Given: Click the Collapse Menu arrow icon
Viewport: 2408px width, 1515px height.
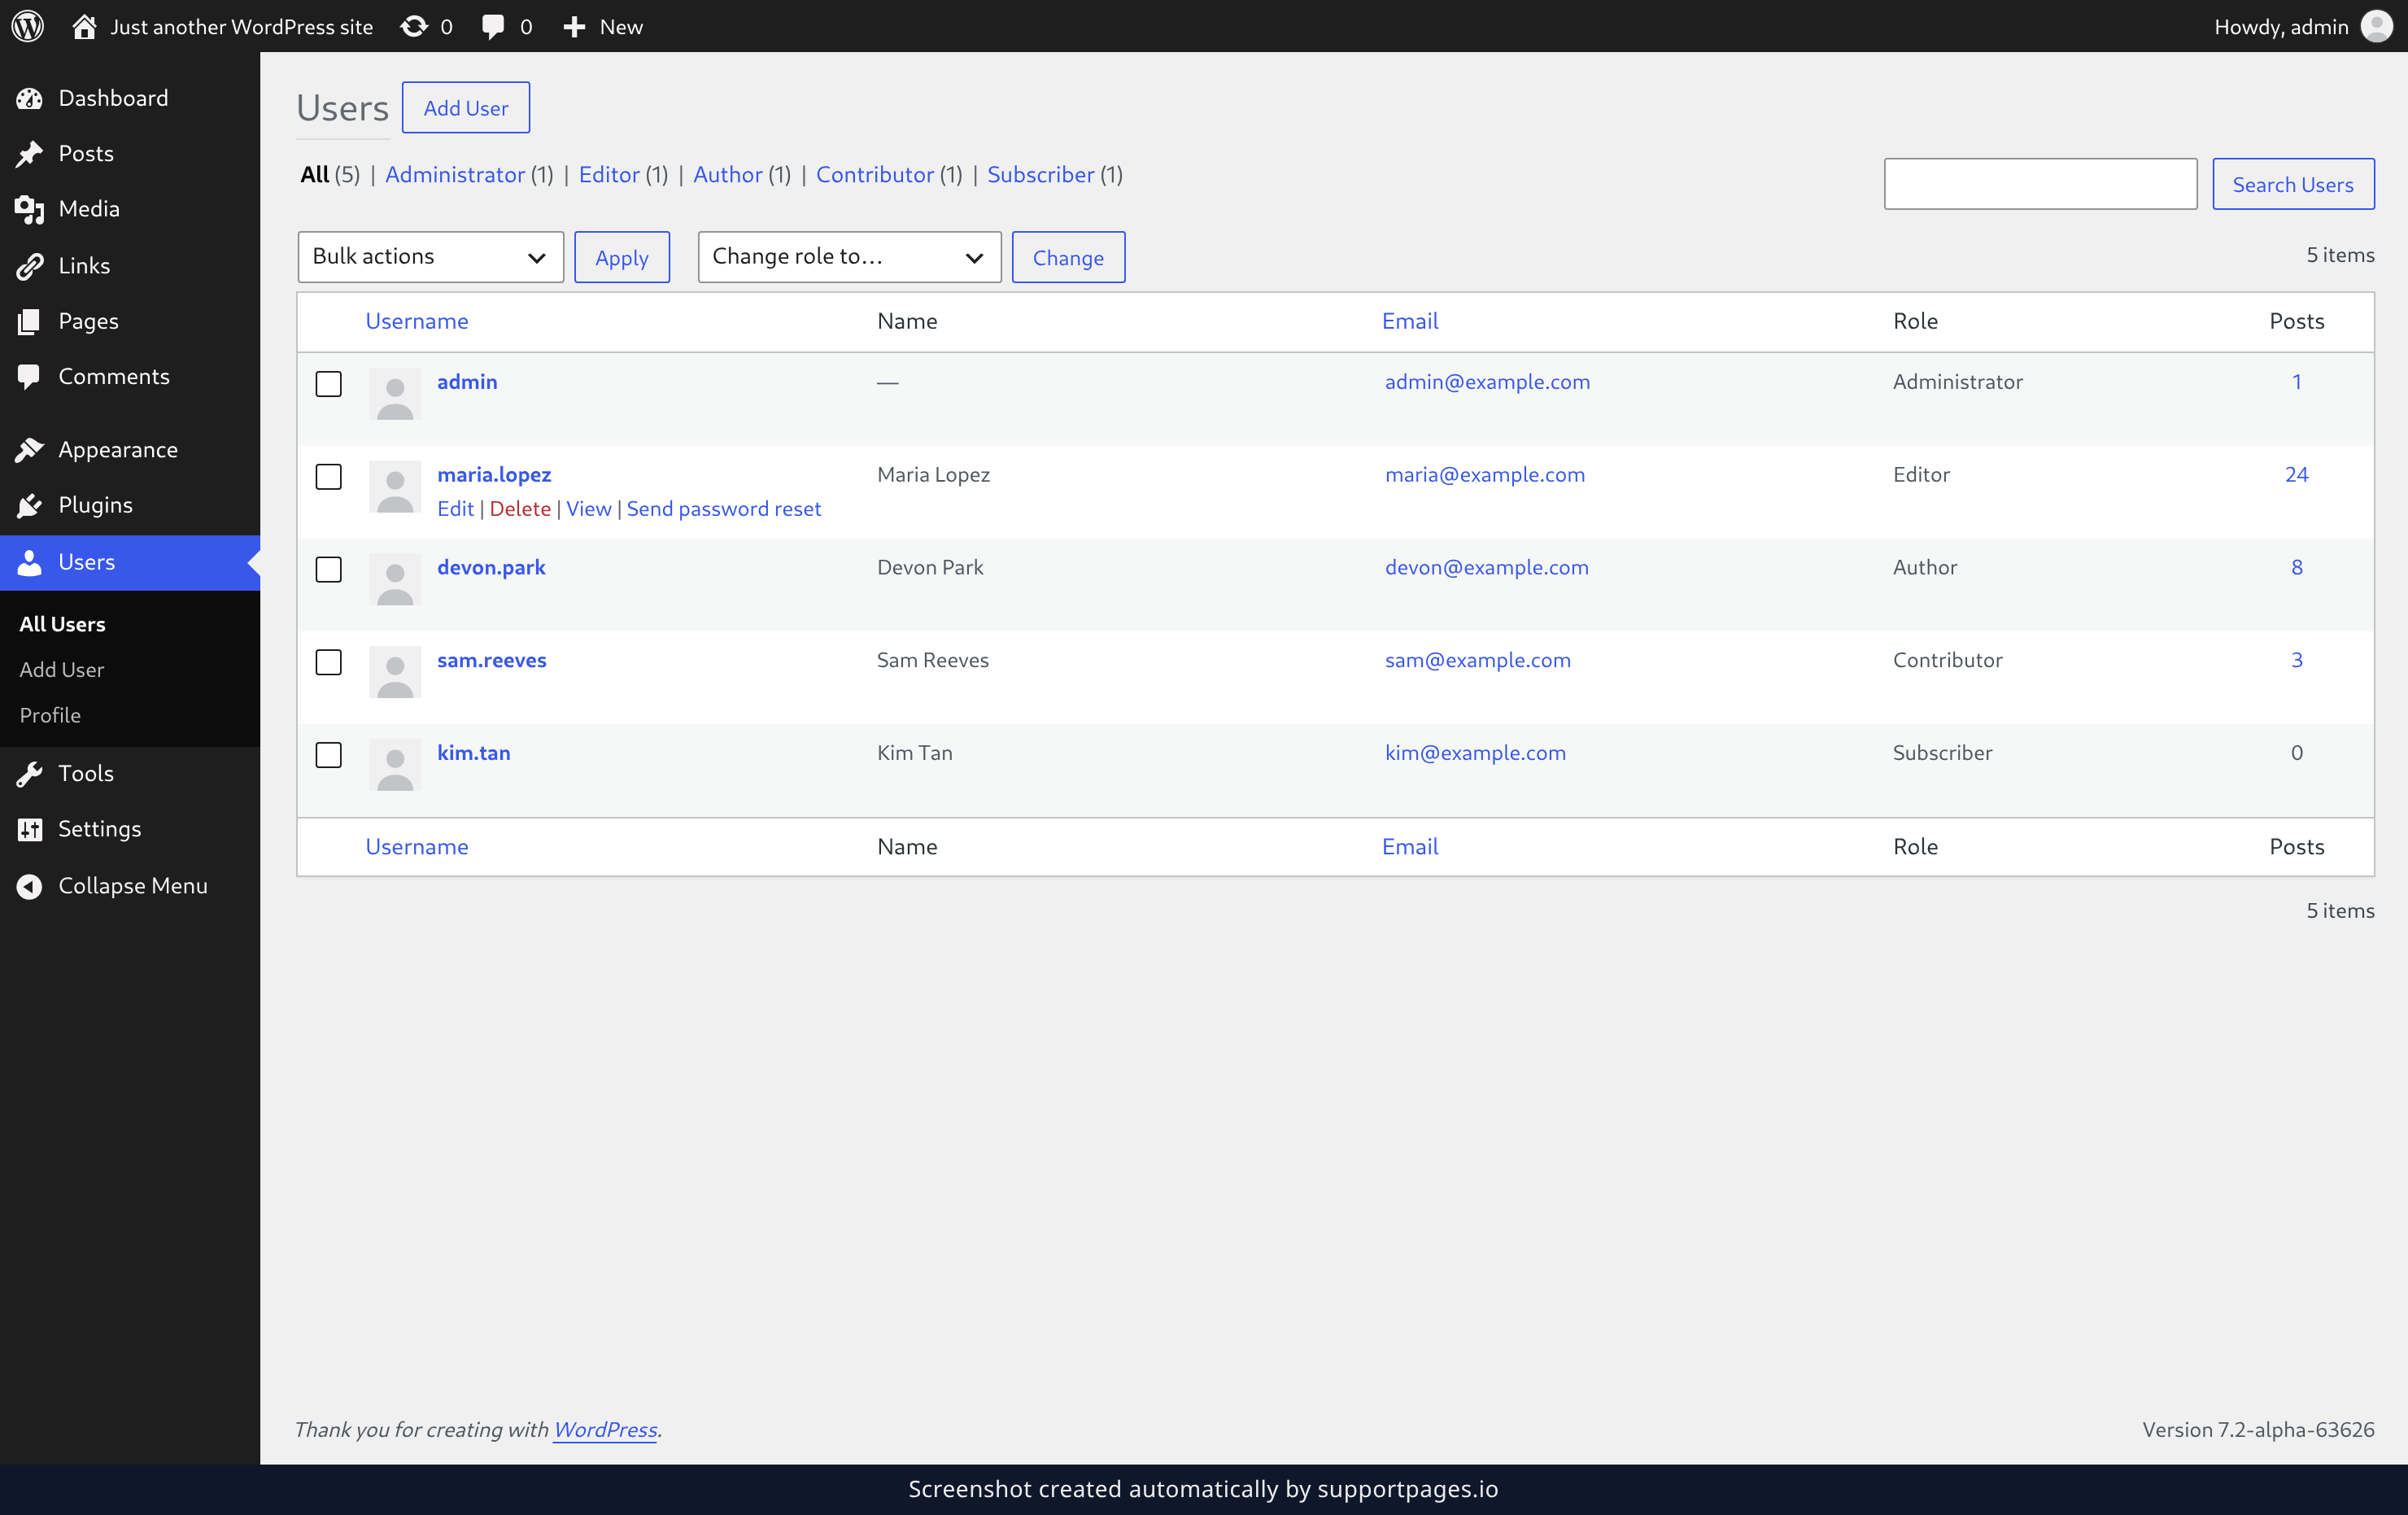Looking at the screenshot, I should 30,886.
